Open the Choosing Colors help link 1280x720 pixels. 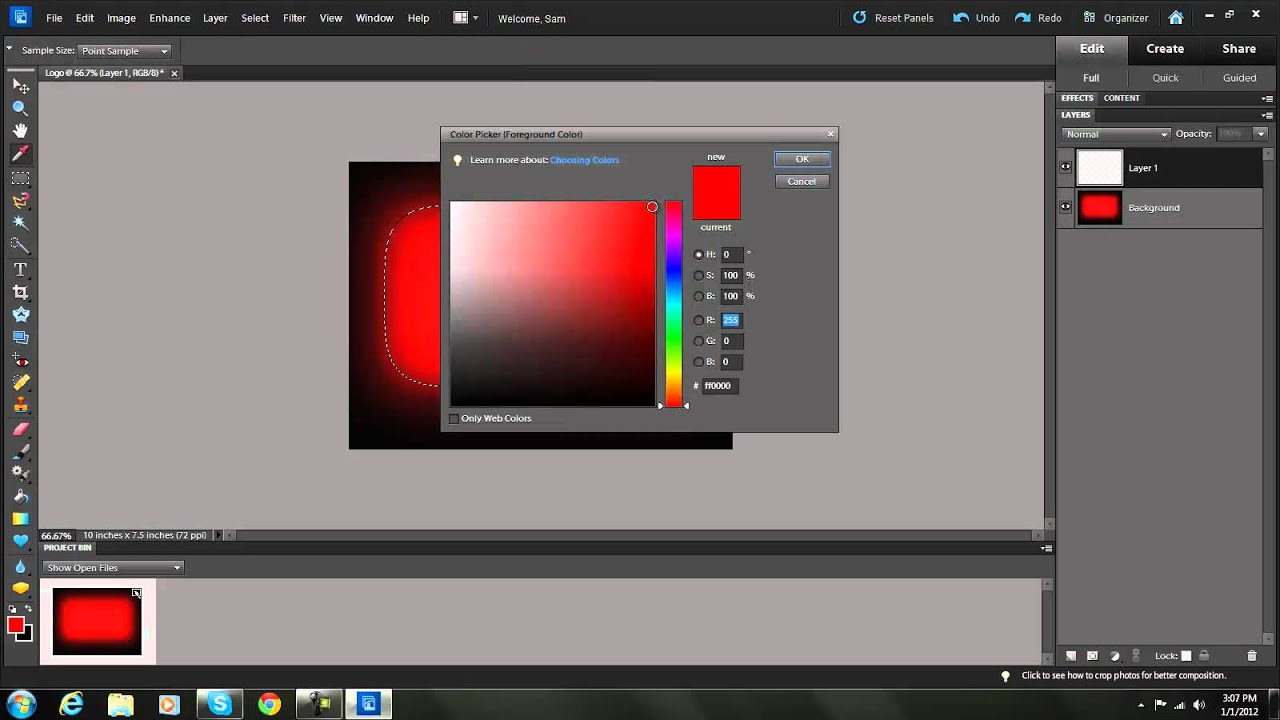point(584,160)
